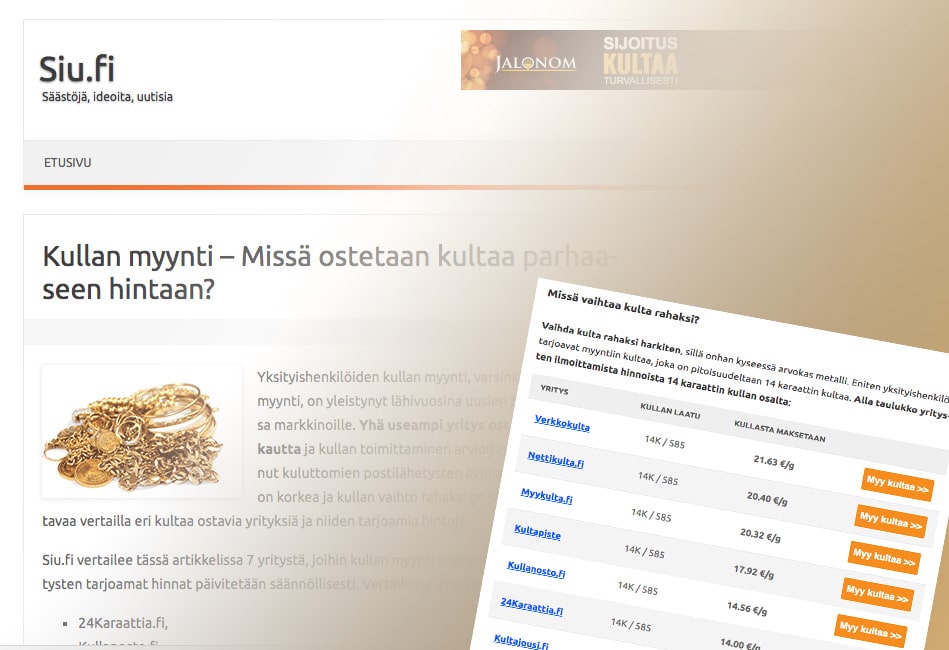Click the Siu.fi site logo title
The image size is (949, 650).
(x=77, y=68)
